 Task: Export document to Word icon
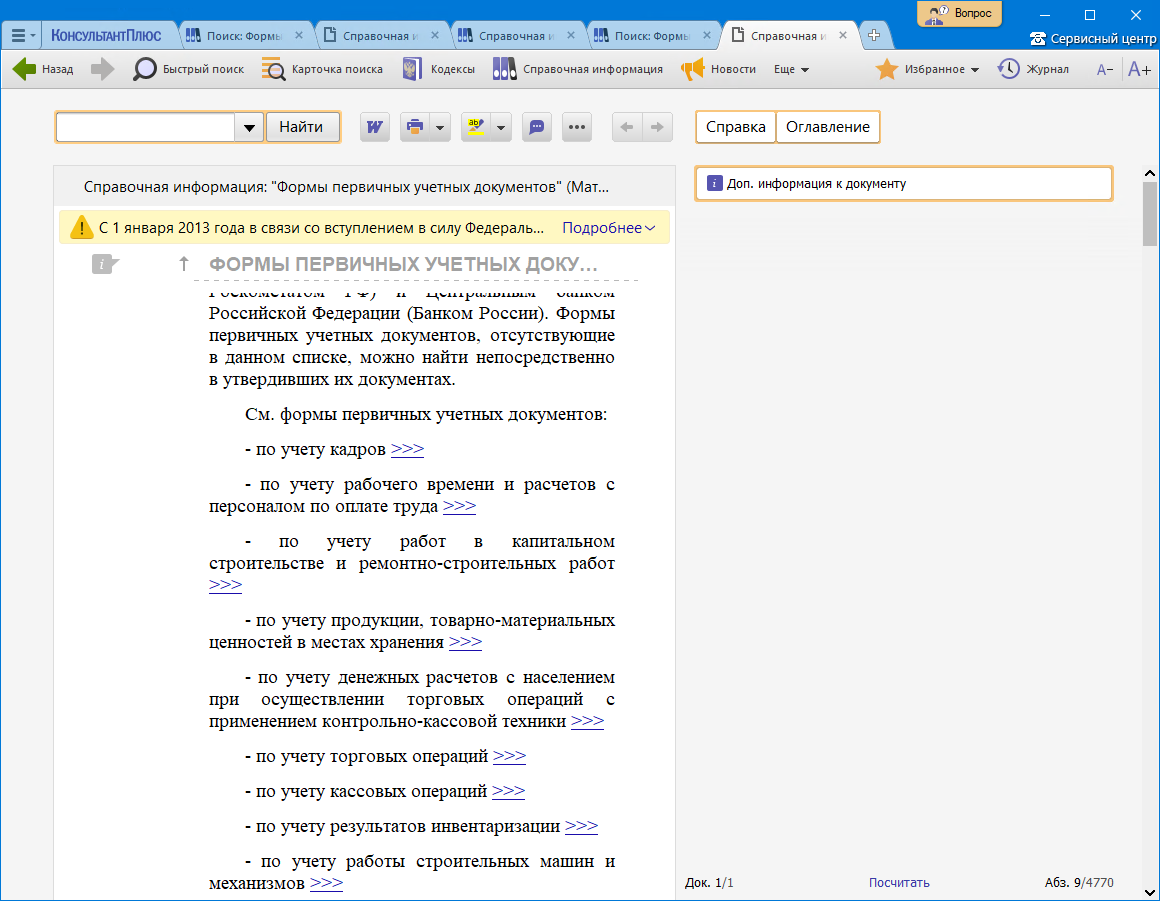[375, 127]
